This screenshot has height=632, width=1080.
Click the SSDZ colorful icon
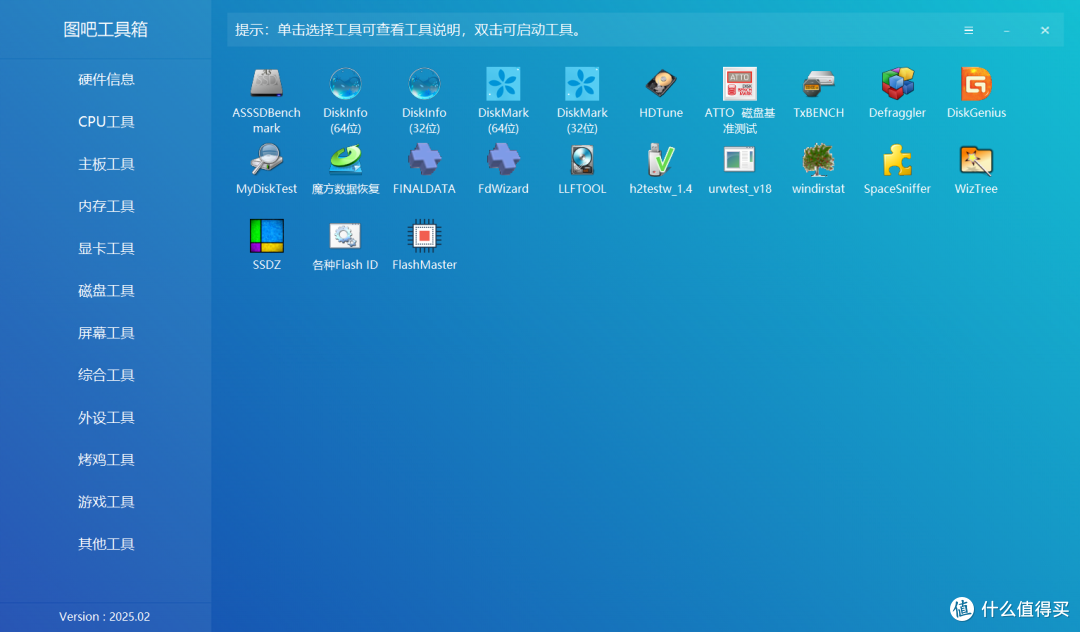click(x=267, y=235)
